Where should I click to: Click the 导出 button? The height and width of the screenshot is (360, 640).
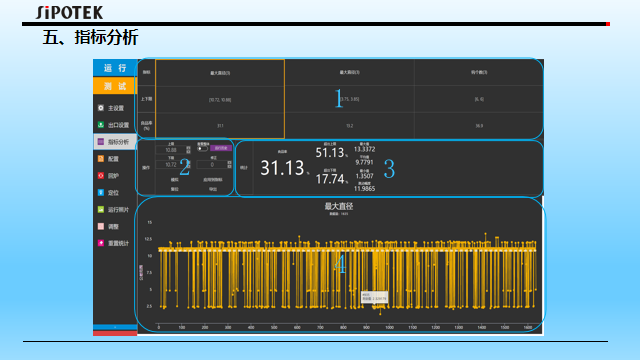tap(213, 189)
